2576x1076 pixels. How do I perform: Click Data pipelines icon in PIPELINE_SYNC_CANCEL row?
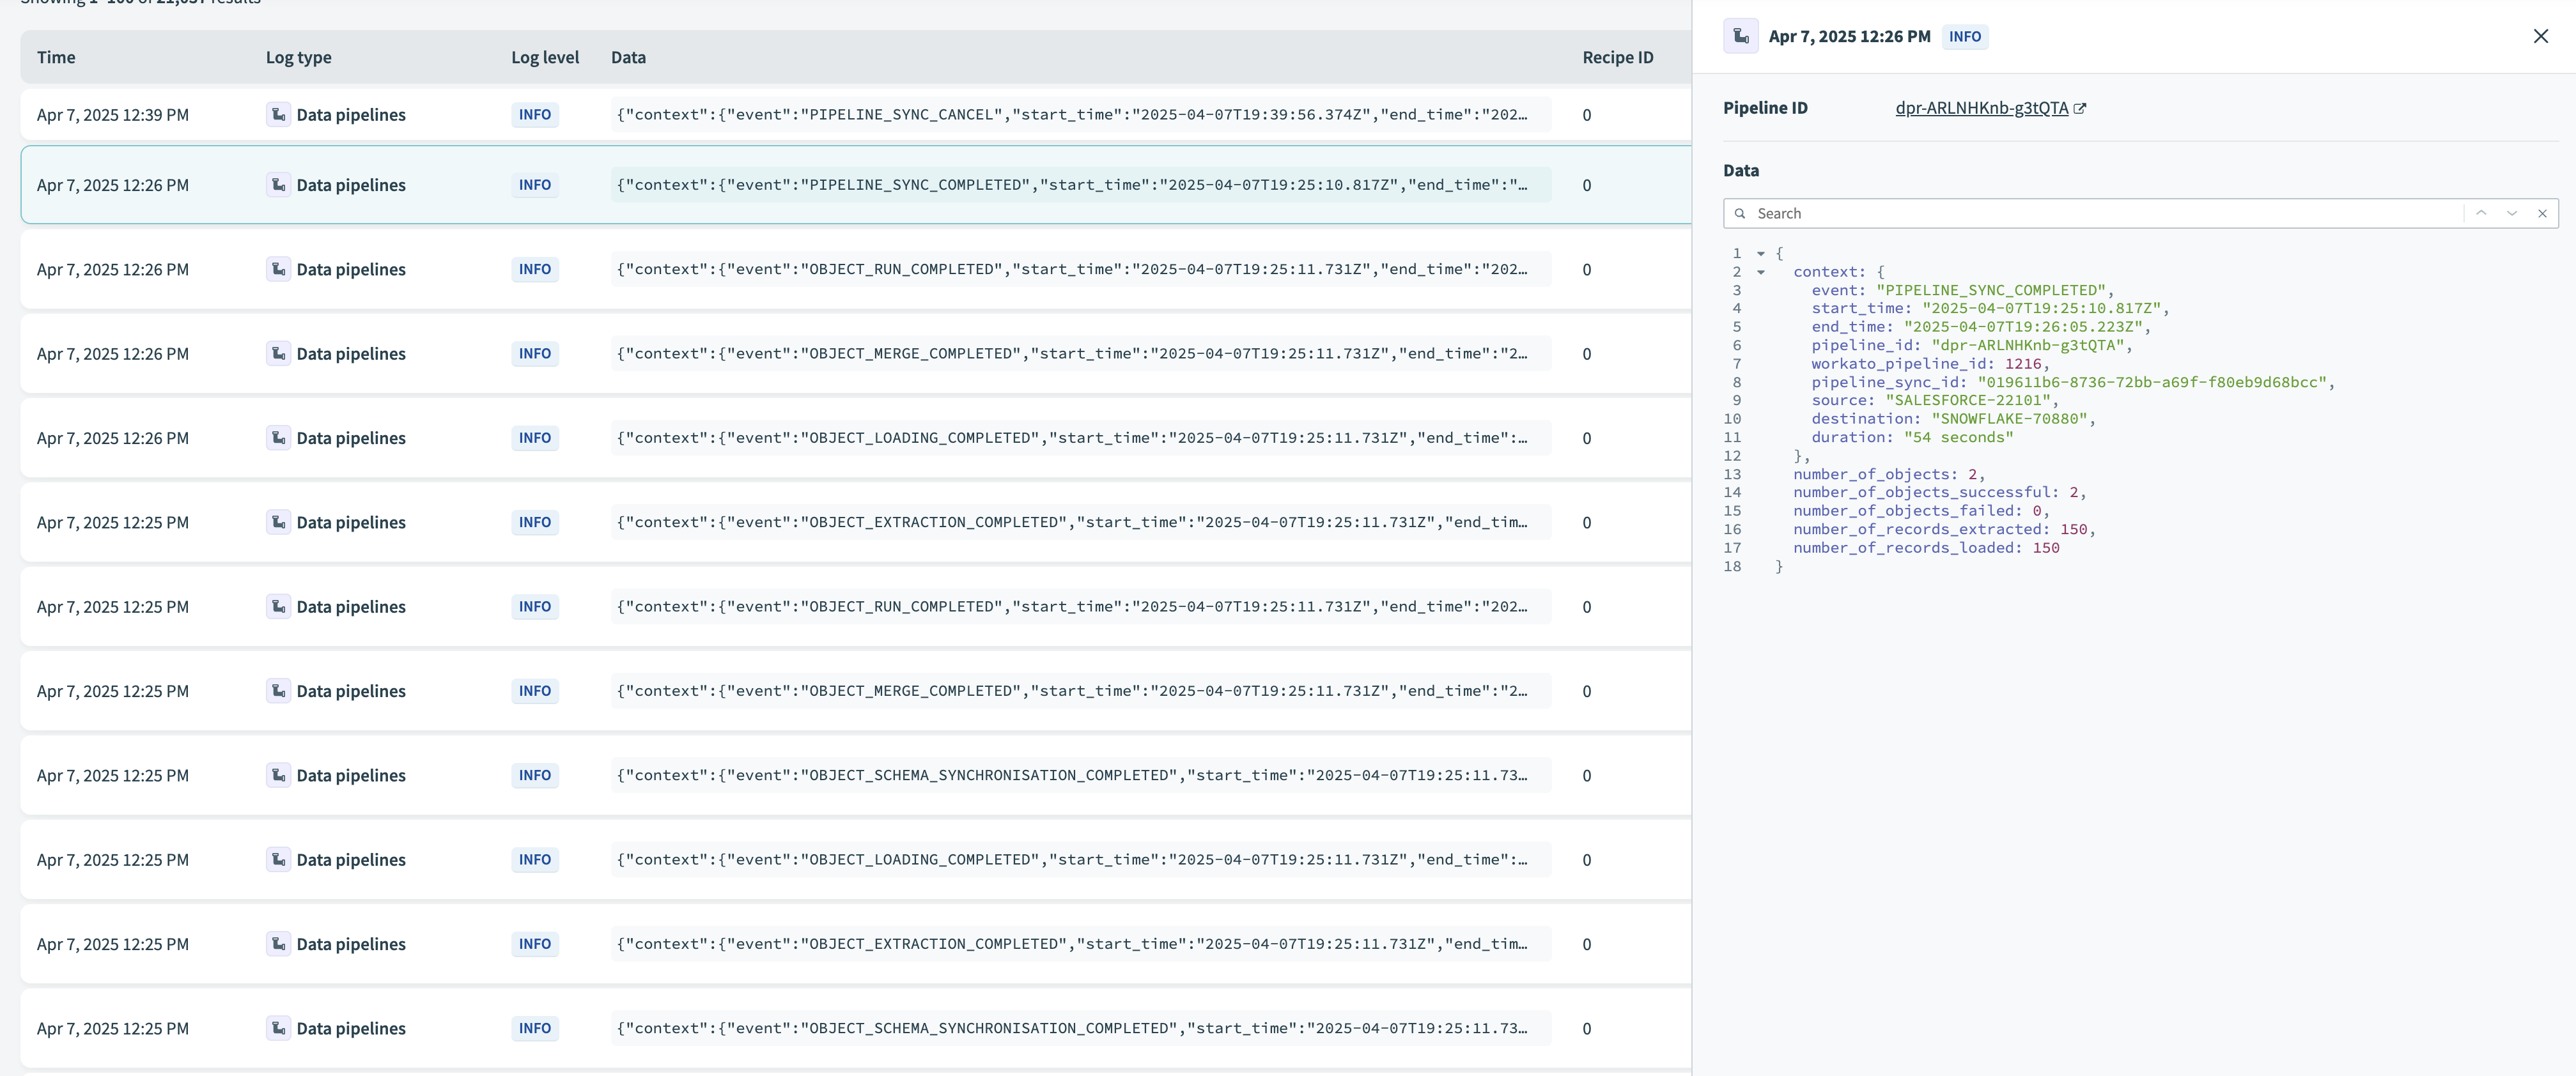coord(278,114)
